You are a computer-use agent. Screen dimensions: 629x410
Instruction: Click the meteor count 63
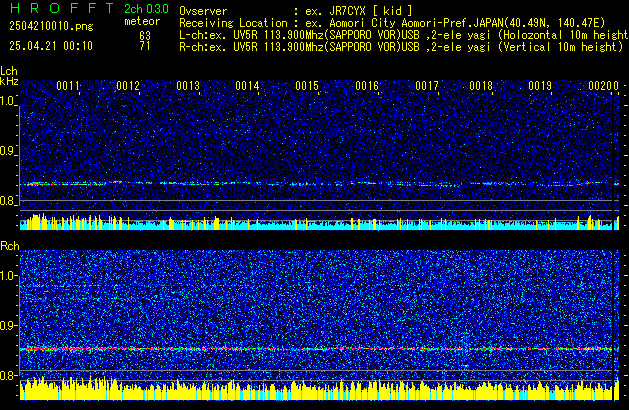(145, 35)
